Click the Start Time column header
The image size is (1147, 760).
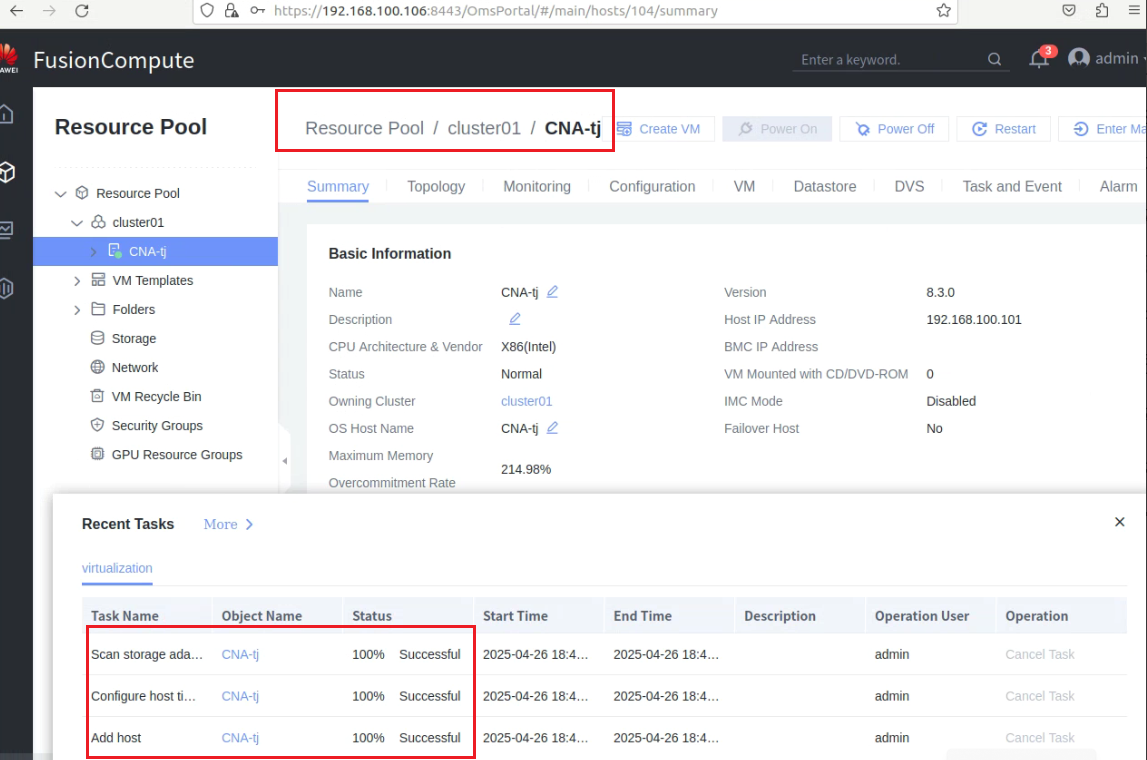(515, 616)
